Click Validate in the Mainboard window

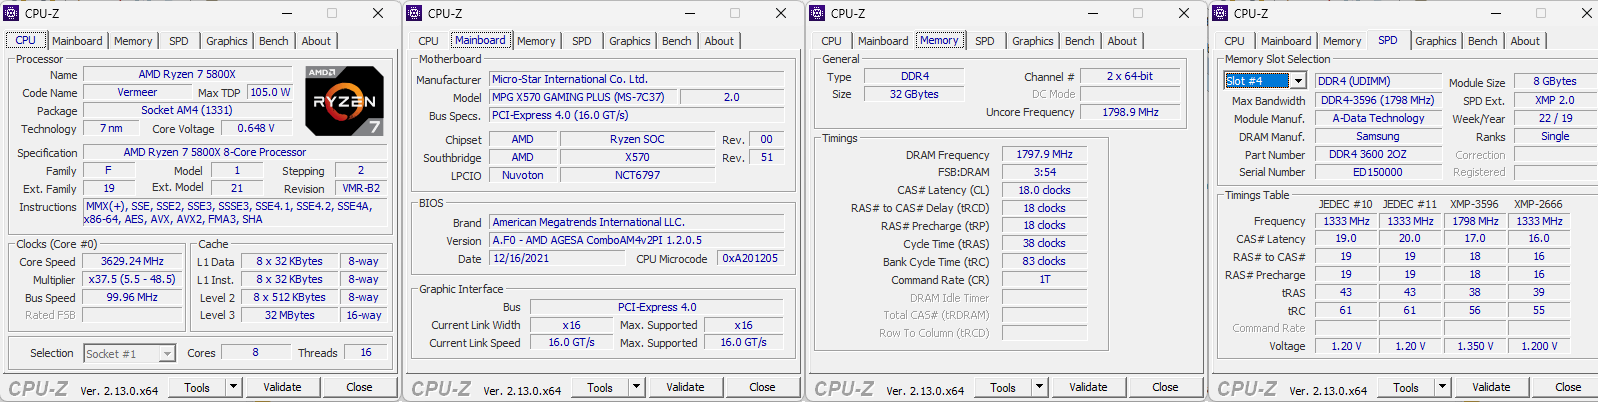[x=685, y=387]
